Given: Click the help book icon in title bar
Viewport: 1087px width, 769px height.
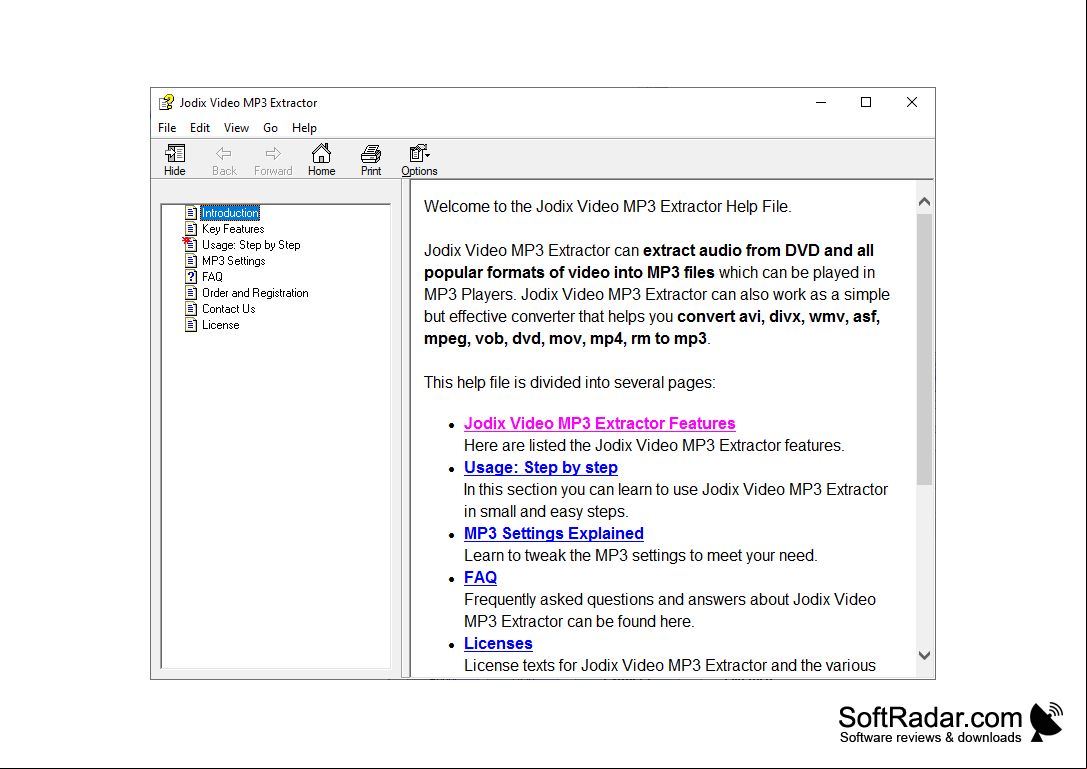Looking at the screenshot, I should click(166, 103).
